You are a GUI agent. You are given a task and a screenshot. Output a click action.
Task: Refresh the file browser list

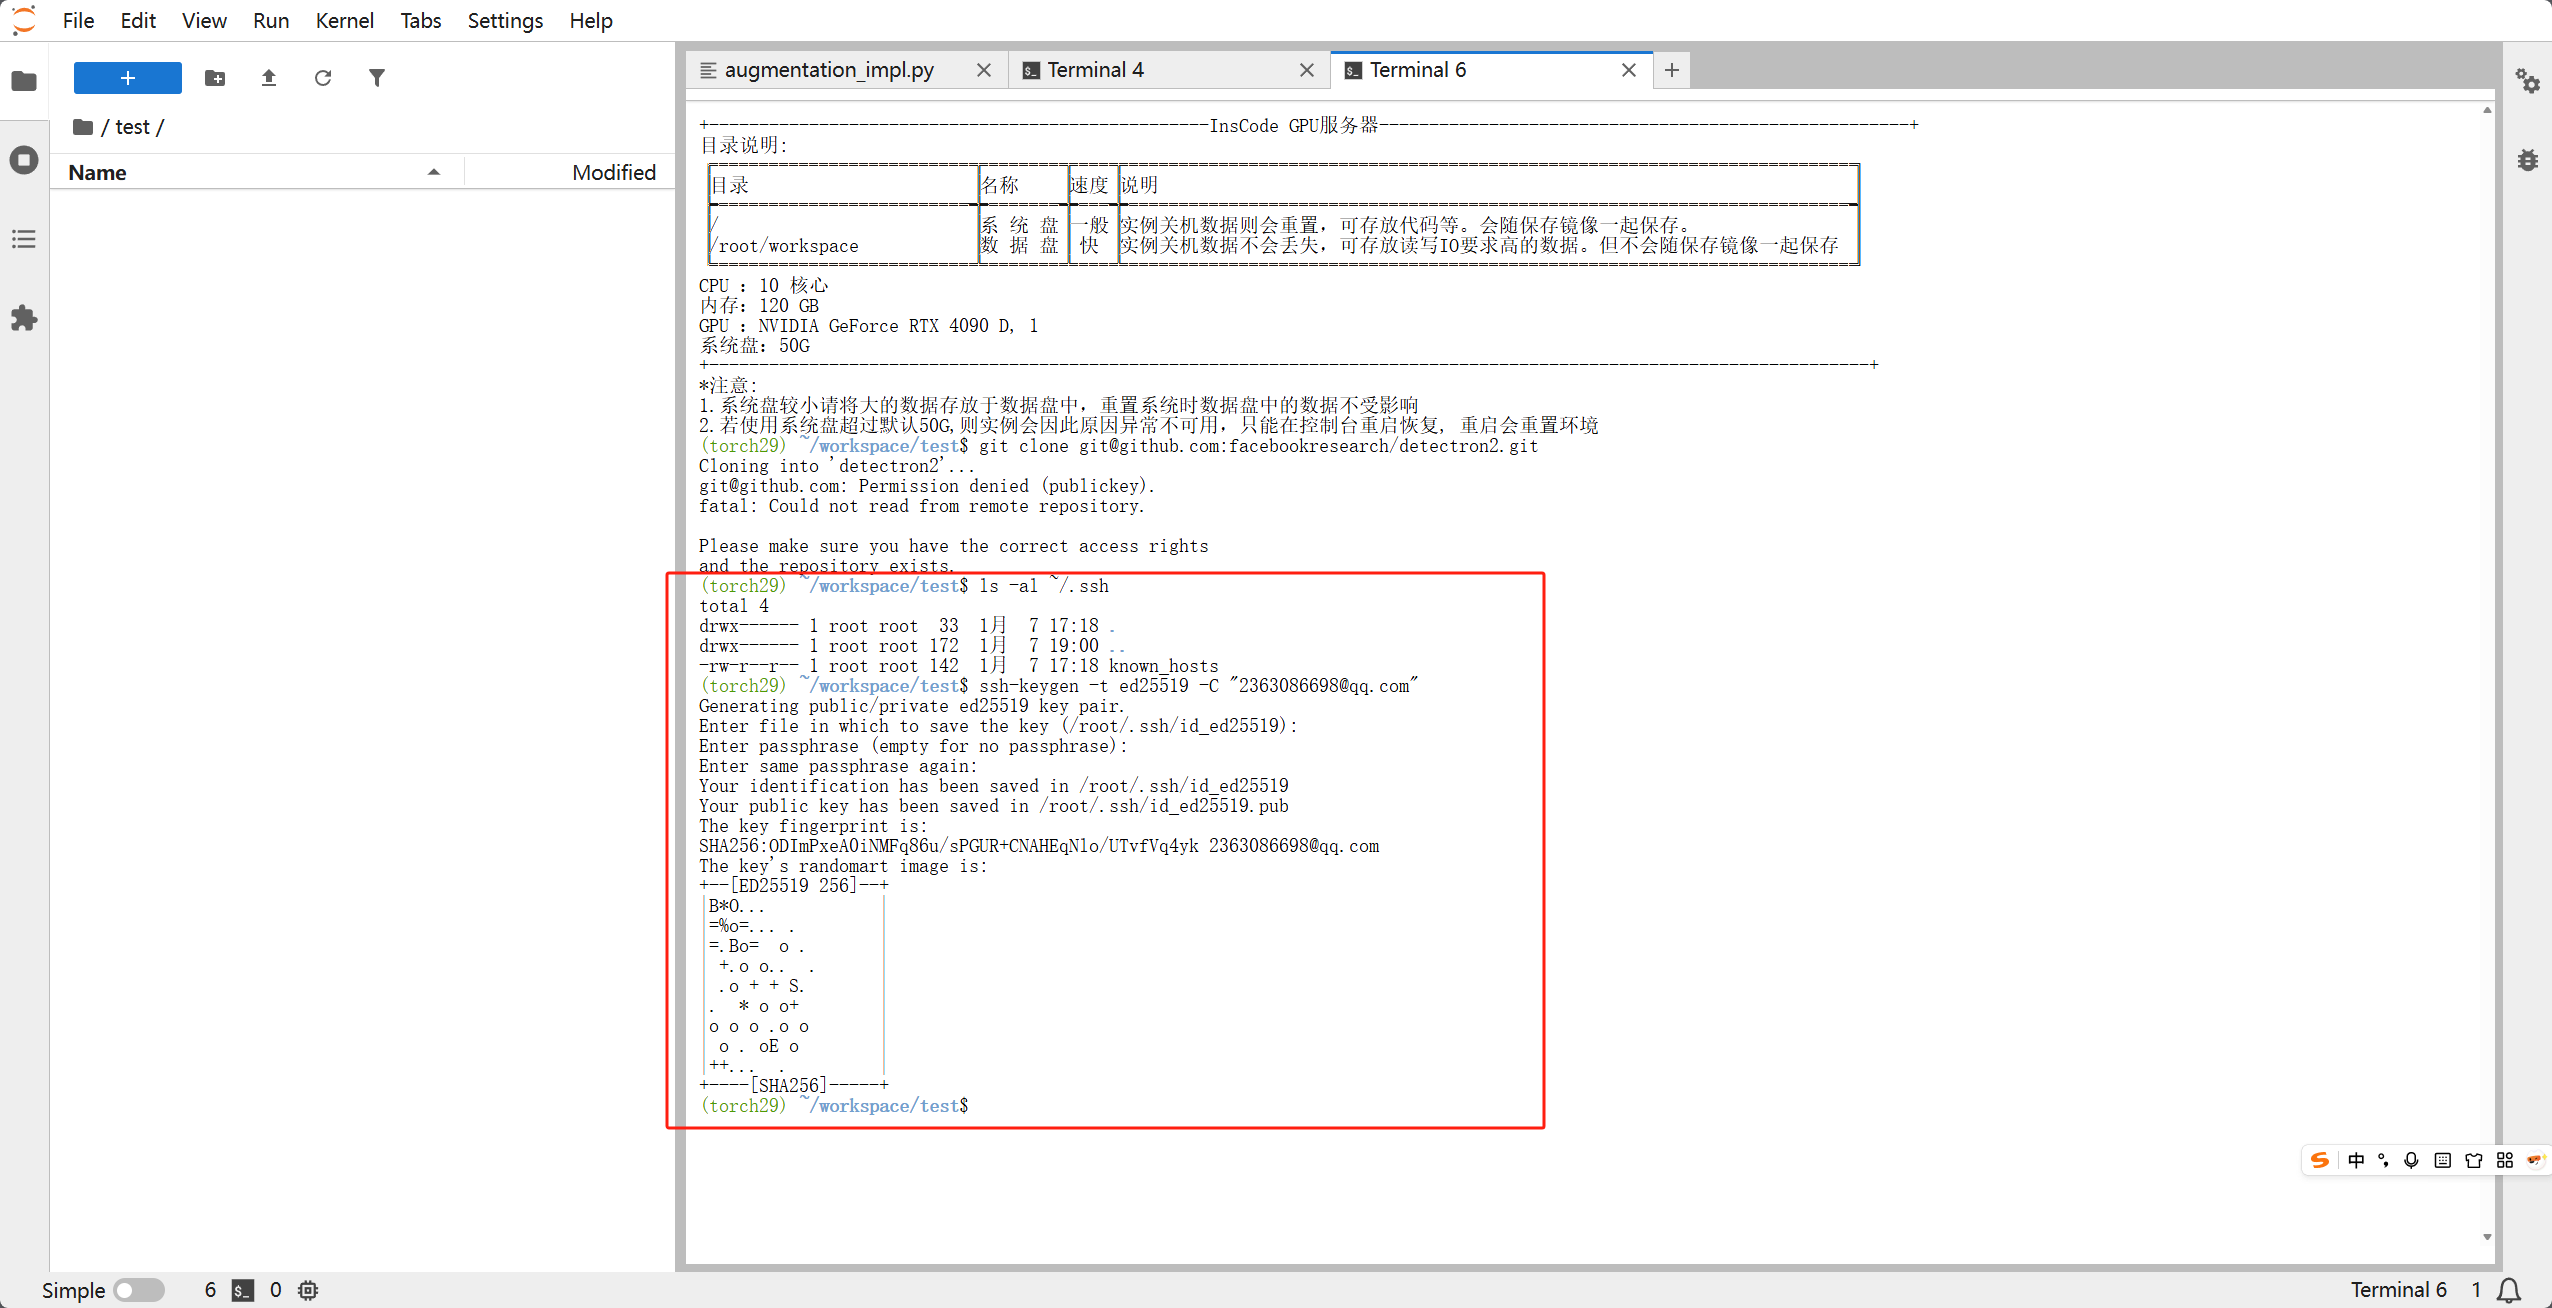(323, 78)
